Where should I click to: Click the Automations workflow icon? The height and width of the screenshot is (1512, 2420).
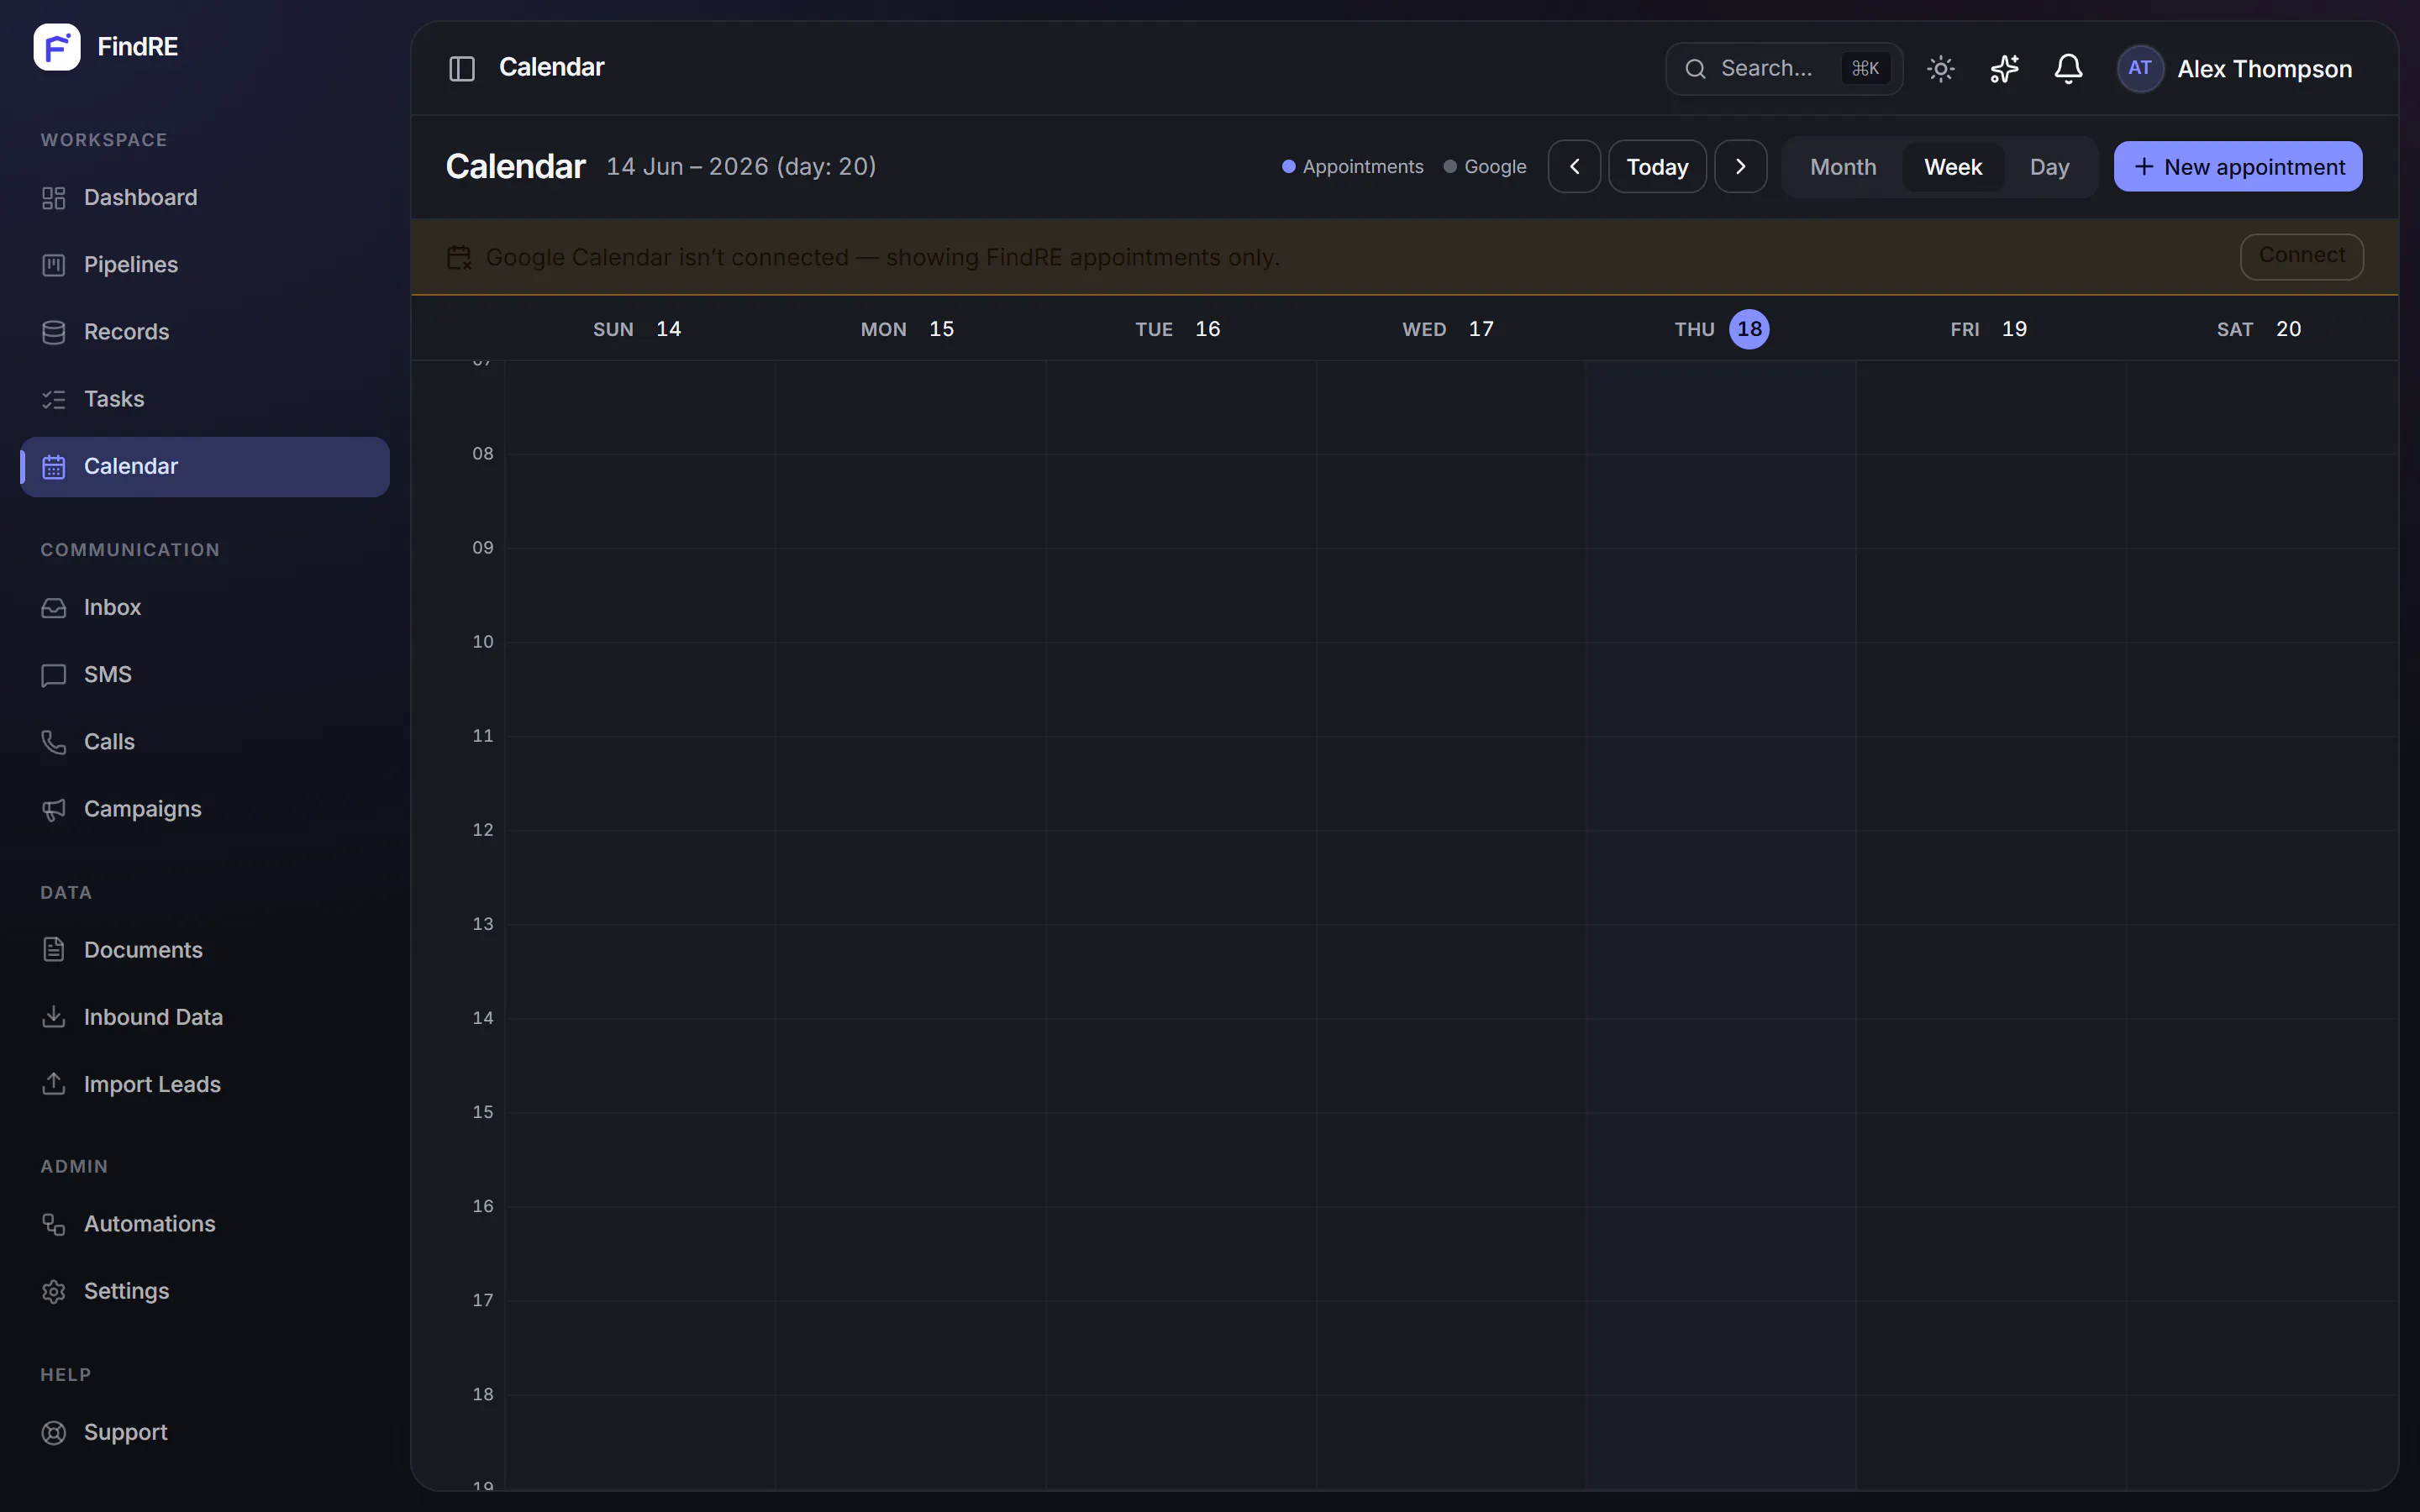54,1224
